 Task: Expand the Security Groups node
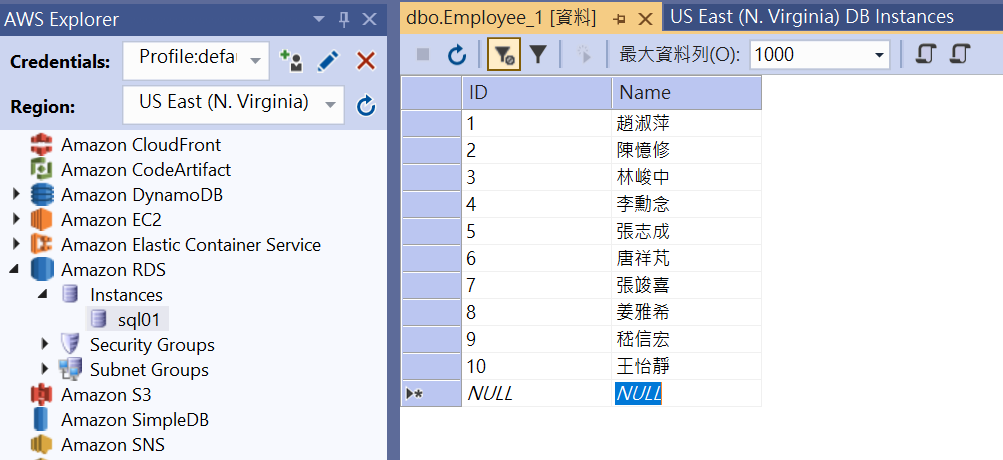(44, 345)
